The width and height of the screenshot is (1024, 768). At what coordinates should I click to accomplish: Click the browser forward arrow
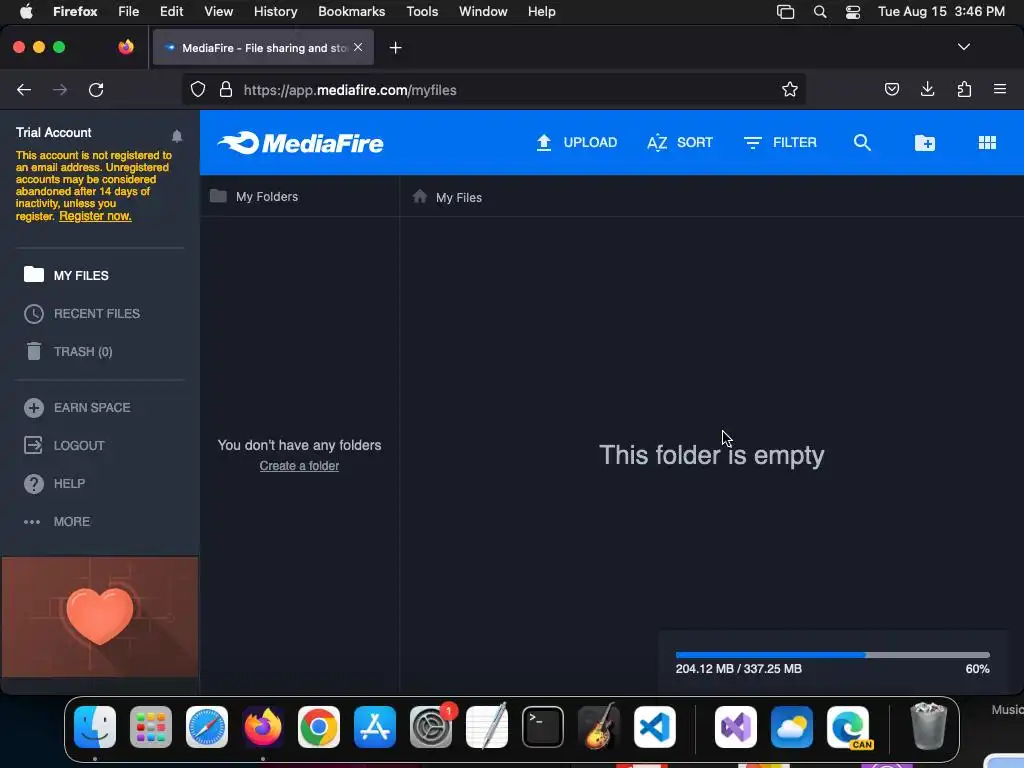pos(60,89)
